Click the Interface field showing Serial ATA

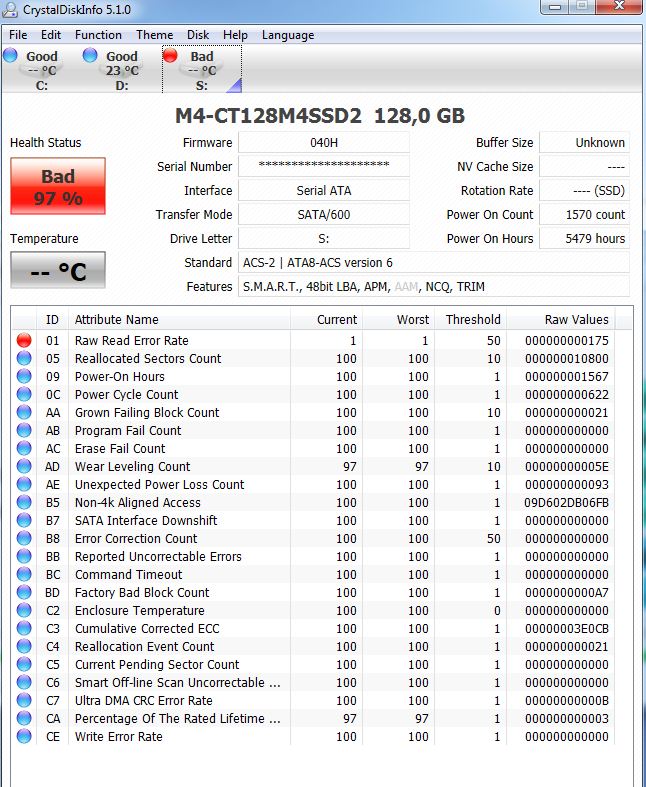point(324,190)
